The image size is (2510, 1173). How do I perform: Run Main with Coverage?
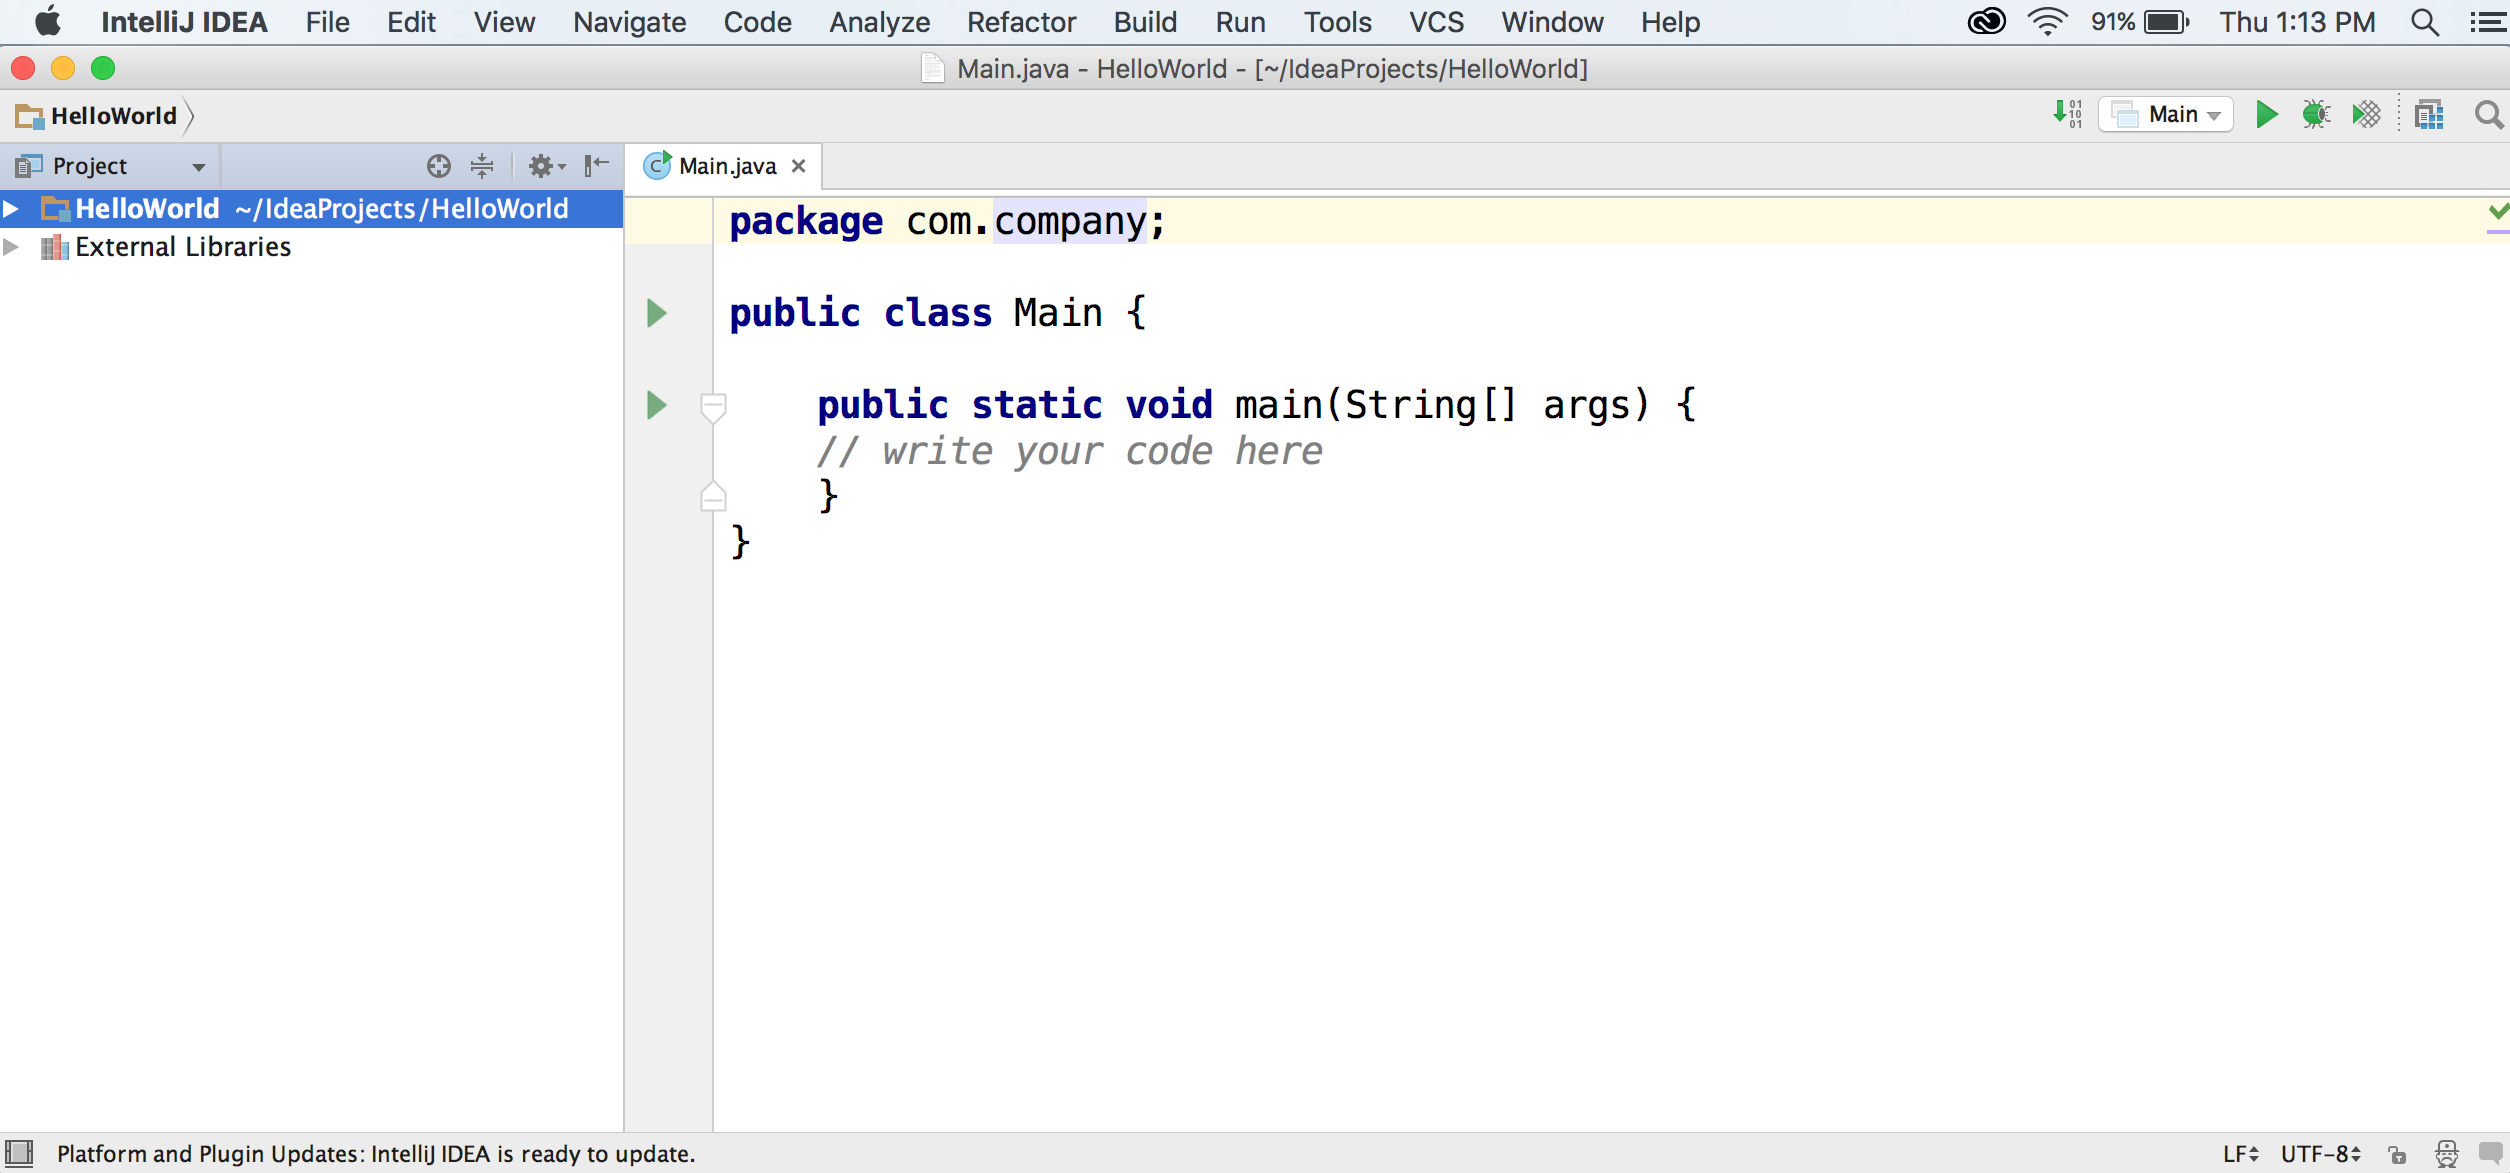2366,114
